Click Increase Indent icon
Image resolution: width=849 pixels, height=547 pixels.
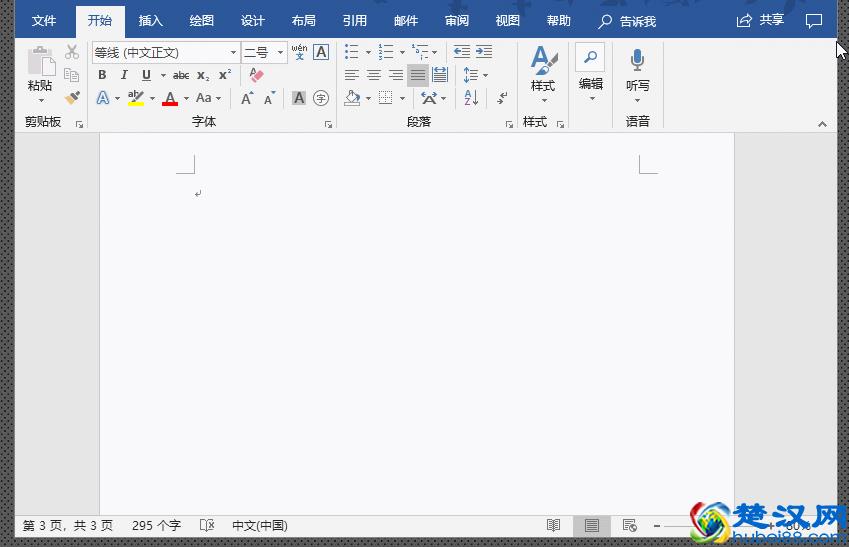484,52
